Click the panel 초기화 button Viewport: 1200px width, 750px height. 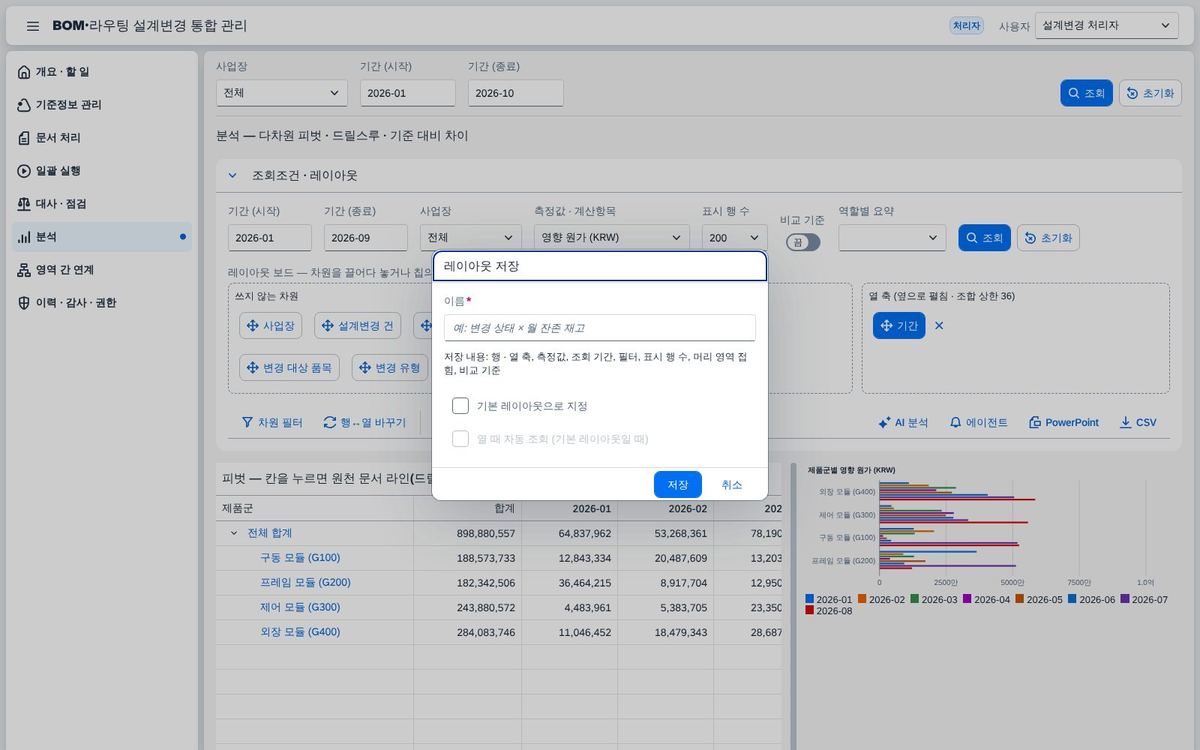click(x=1048, y=238)
